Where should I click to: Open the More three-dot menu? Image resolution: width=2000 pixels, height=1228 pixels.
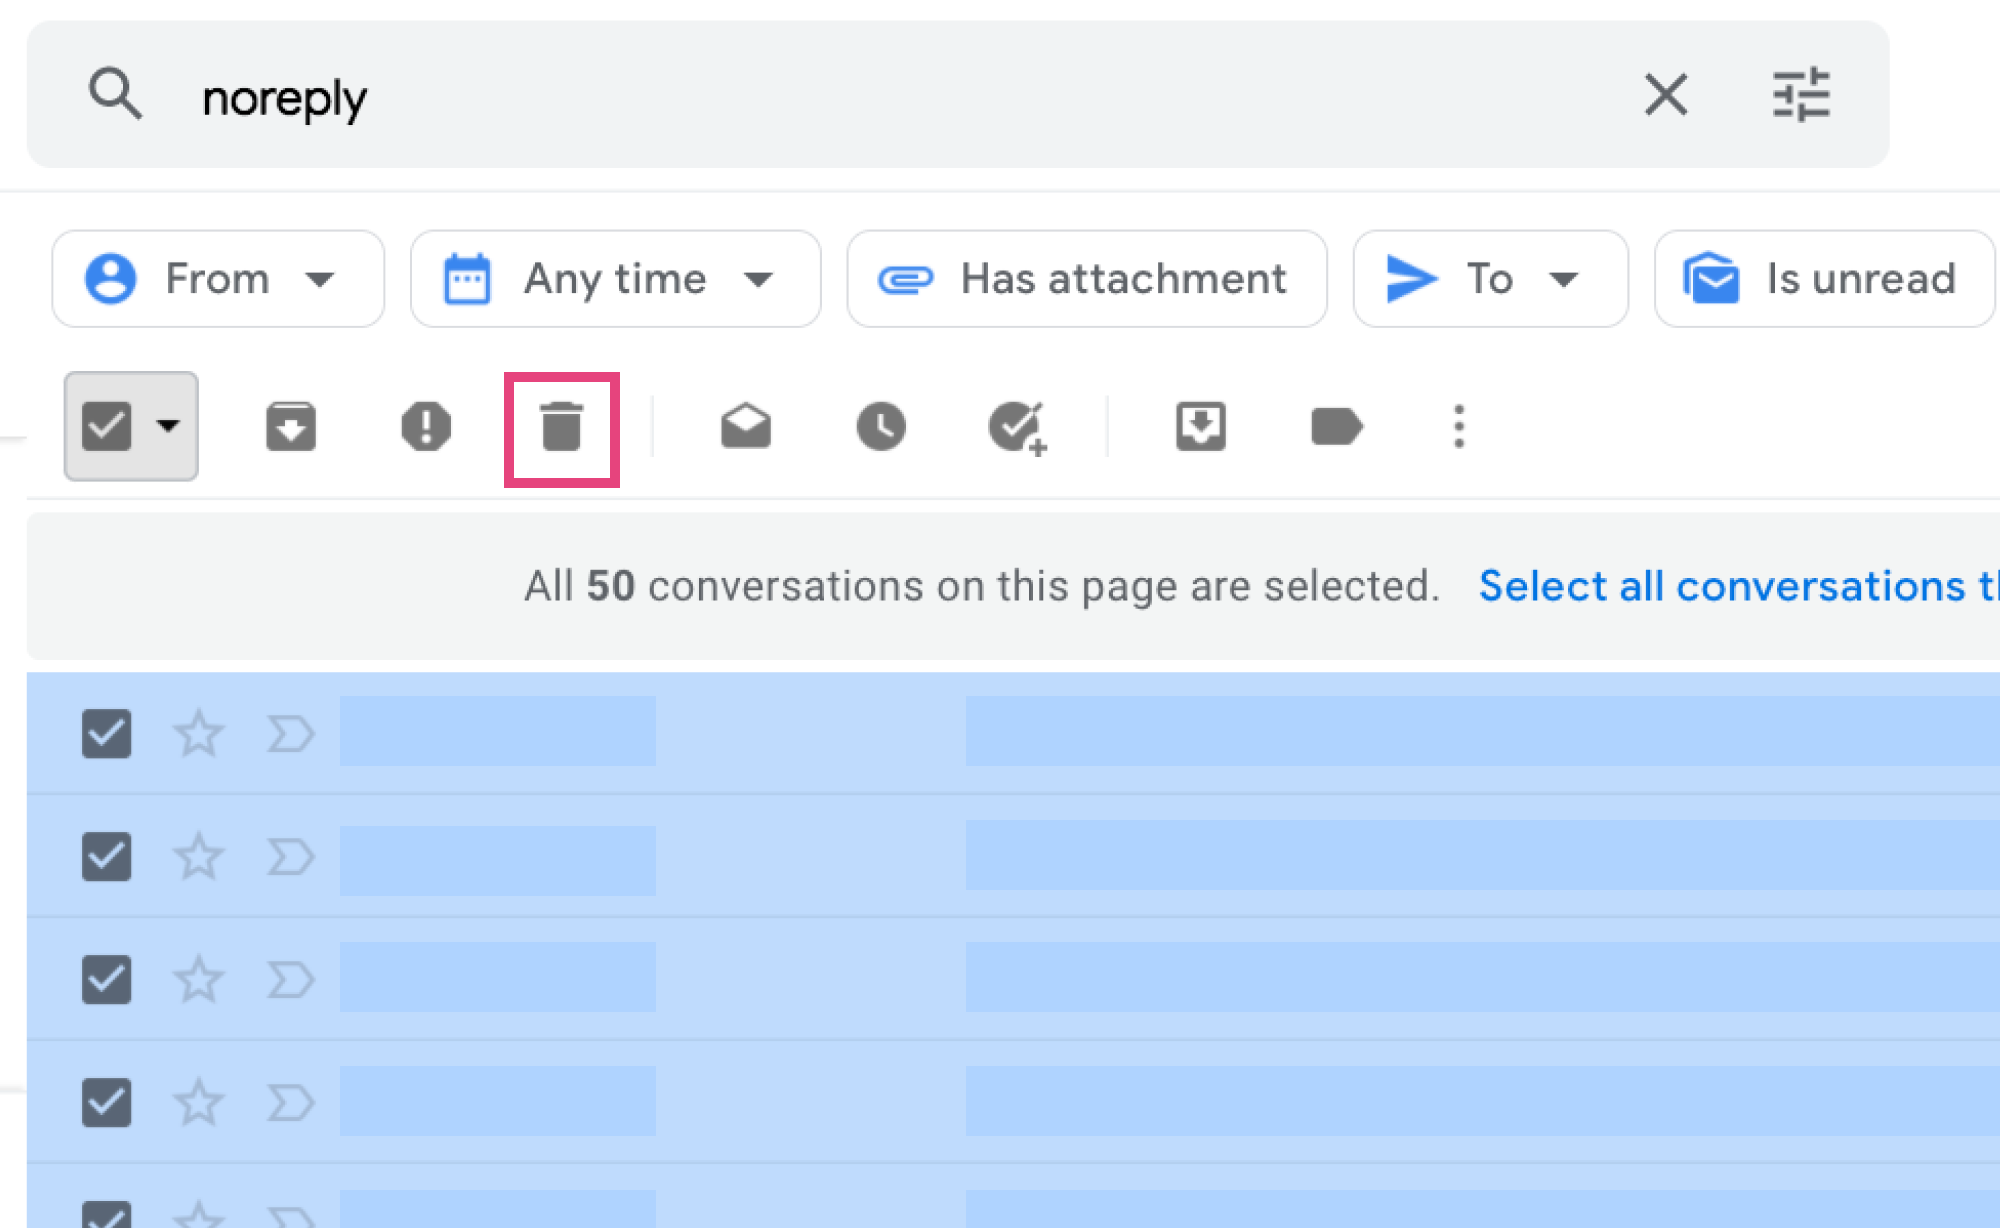(1459, 427)
